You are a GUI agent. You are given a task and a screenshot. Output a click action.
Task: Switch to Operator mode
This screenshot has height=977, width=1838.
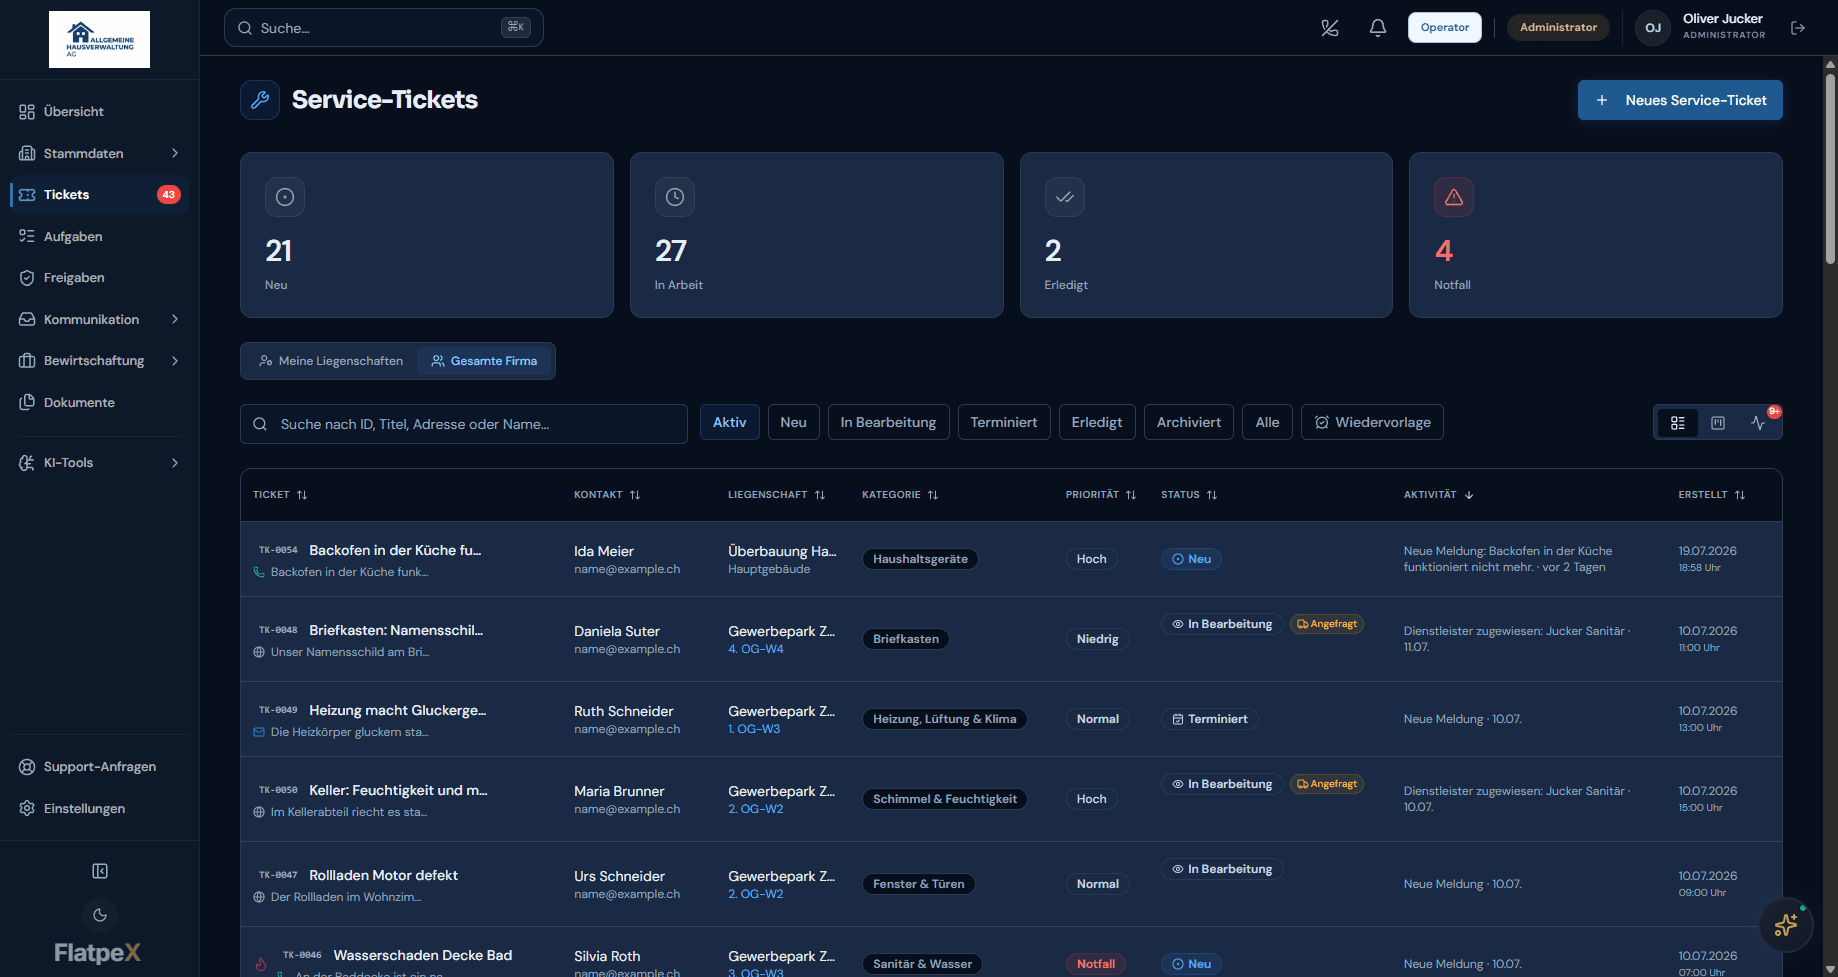click(x=1445, y=27)
